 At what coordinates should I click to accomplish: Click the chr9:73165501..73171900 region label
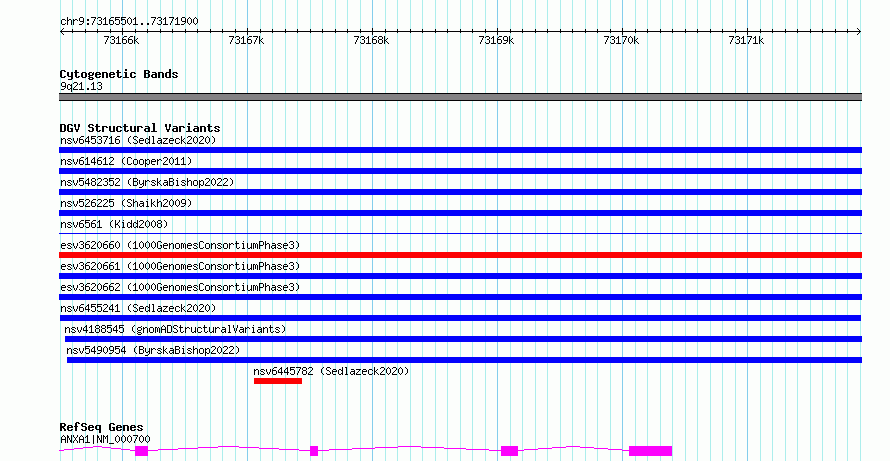129,21
